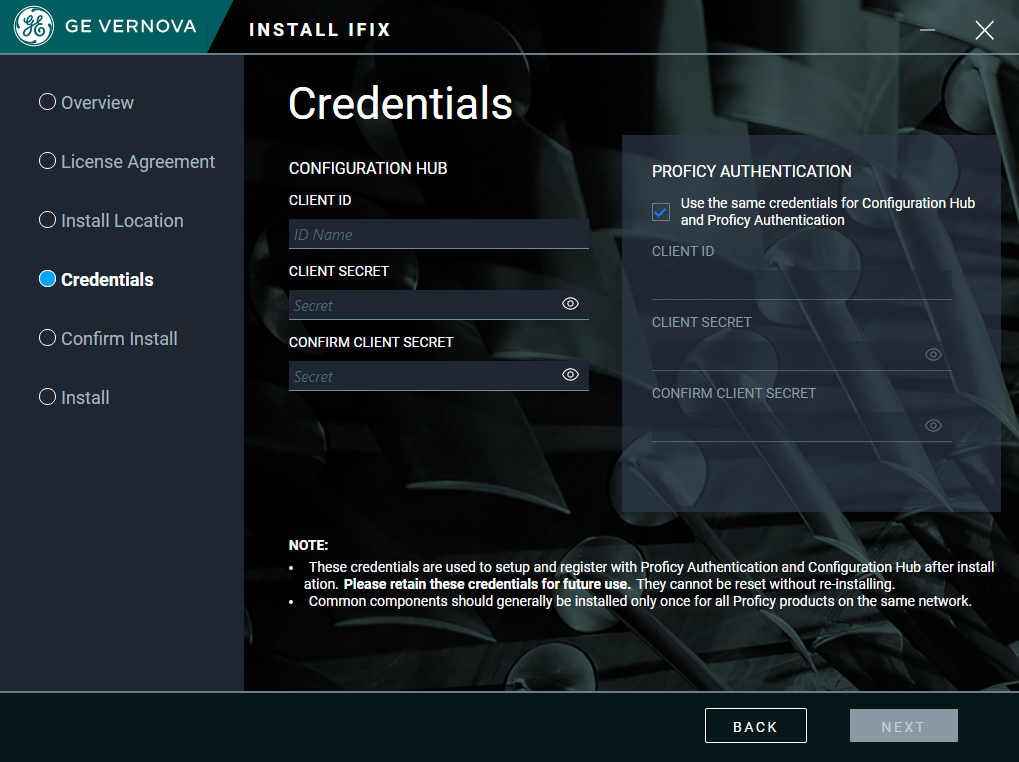Viewport: 1019px width, 762px height.
Task: Show the Configuration Hub confirm client secret
Action: (x=570, y=375)
